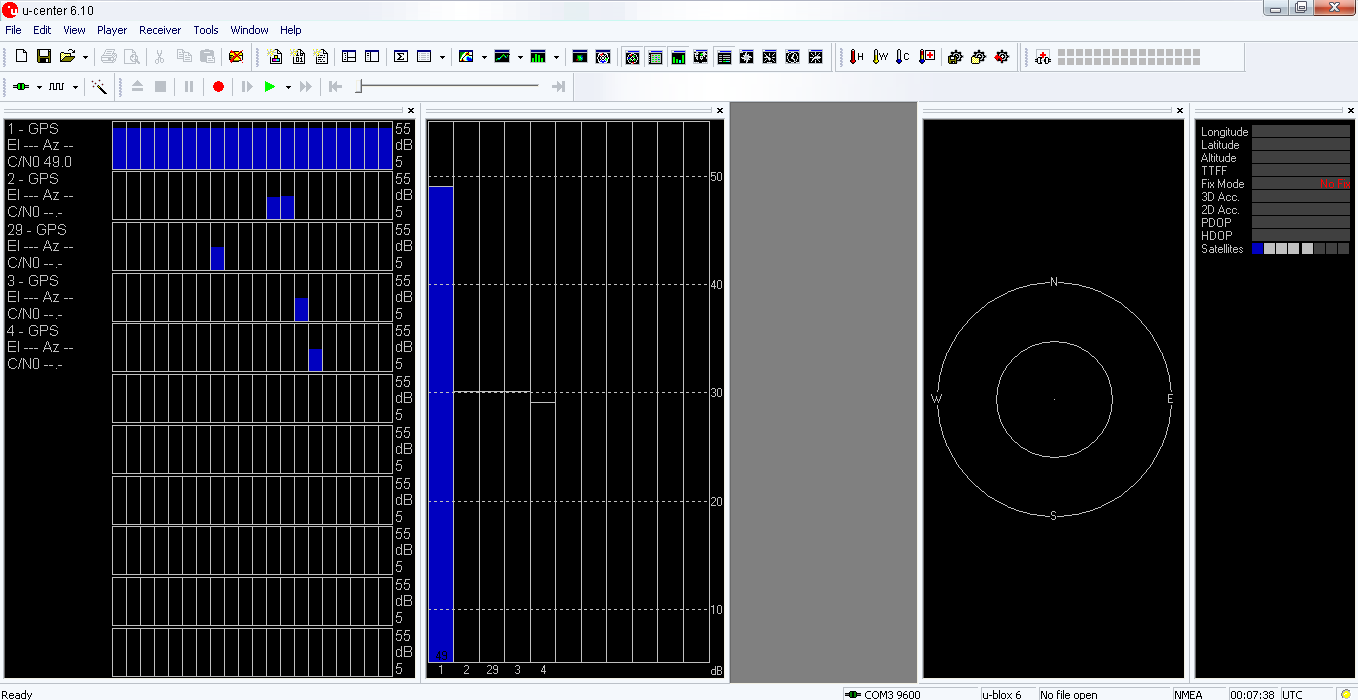Click the Warmstart thermometer icon labeled W
The height and width of the screenshot is (700, 1358).
pyautogui.click(x=879, y=57)
